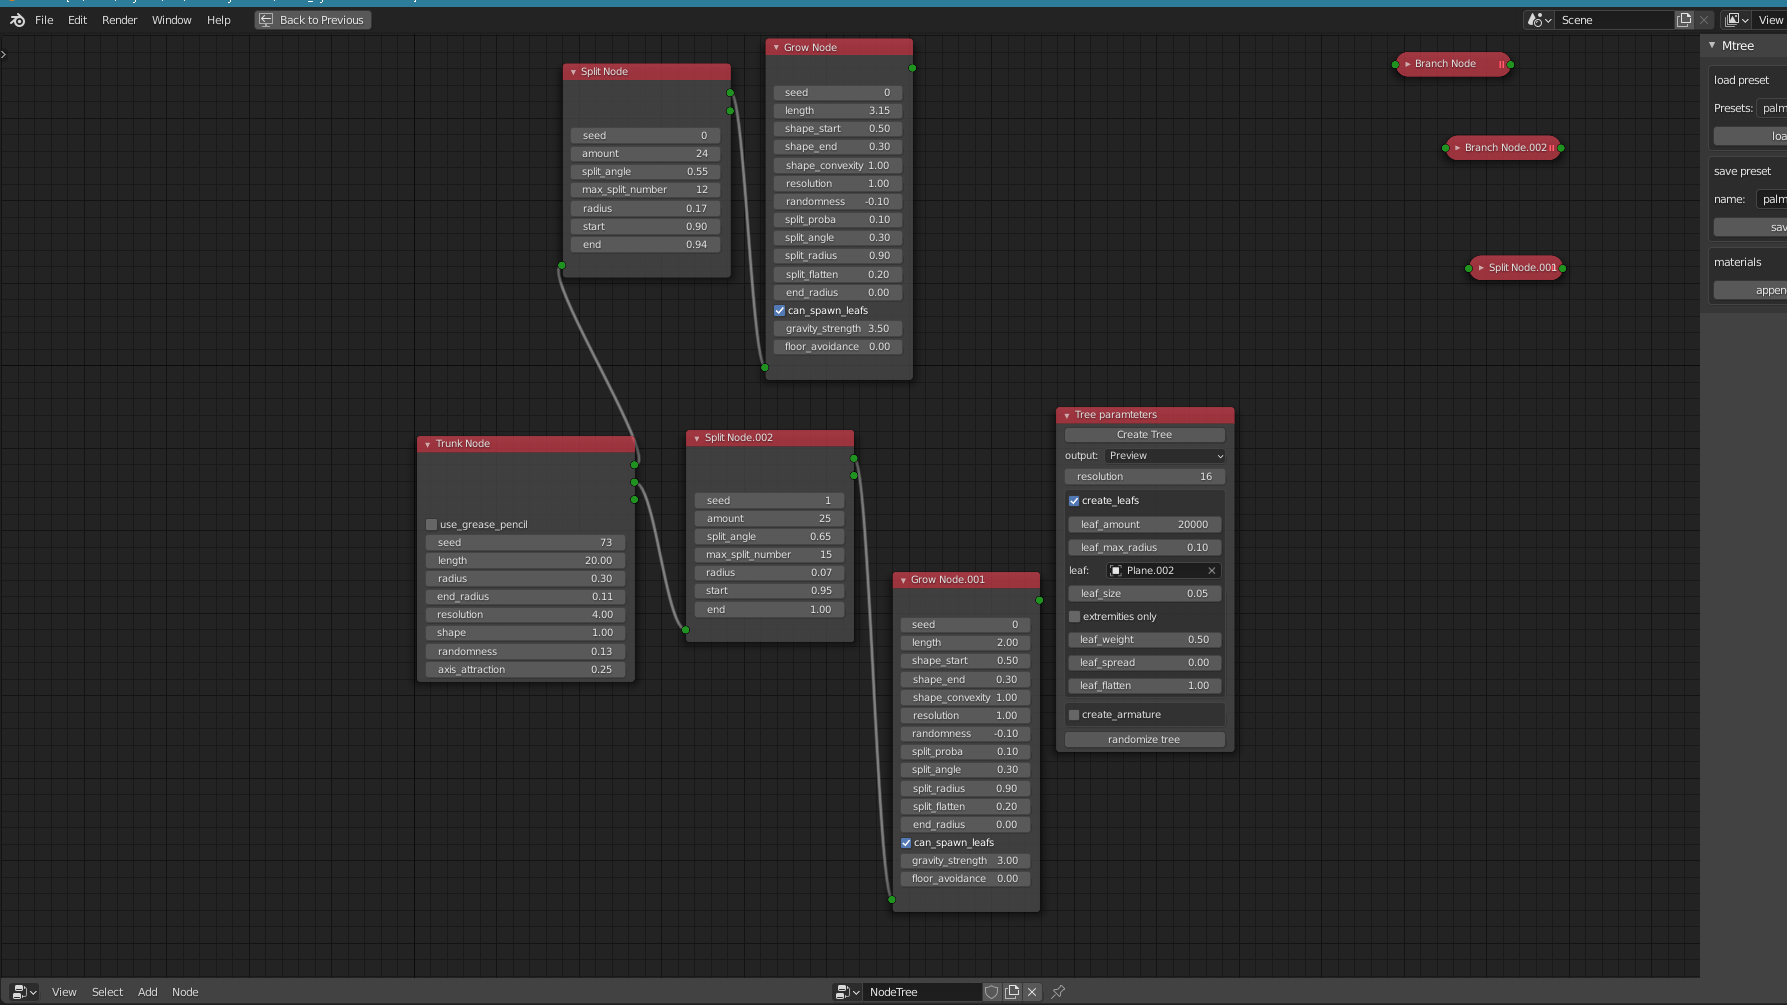The image size is (1787, 1005).
Task: Click the Blender logo icon in the header
Action: click(x=17, y=19)
